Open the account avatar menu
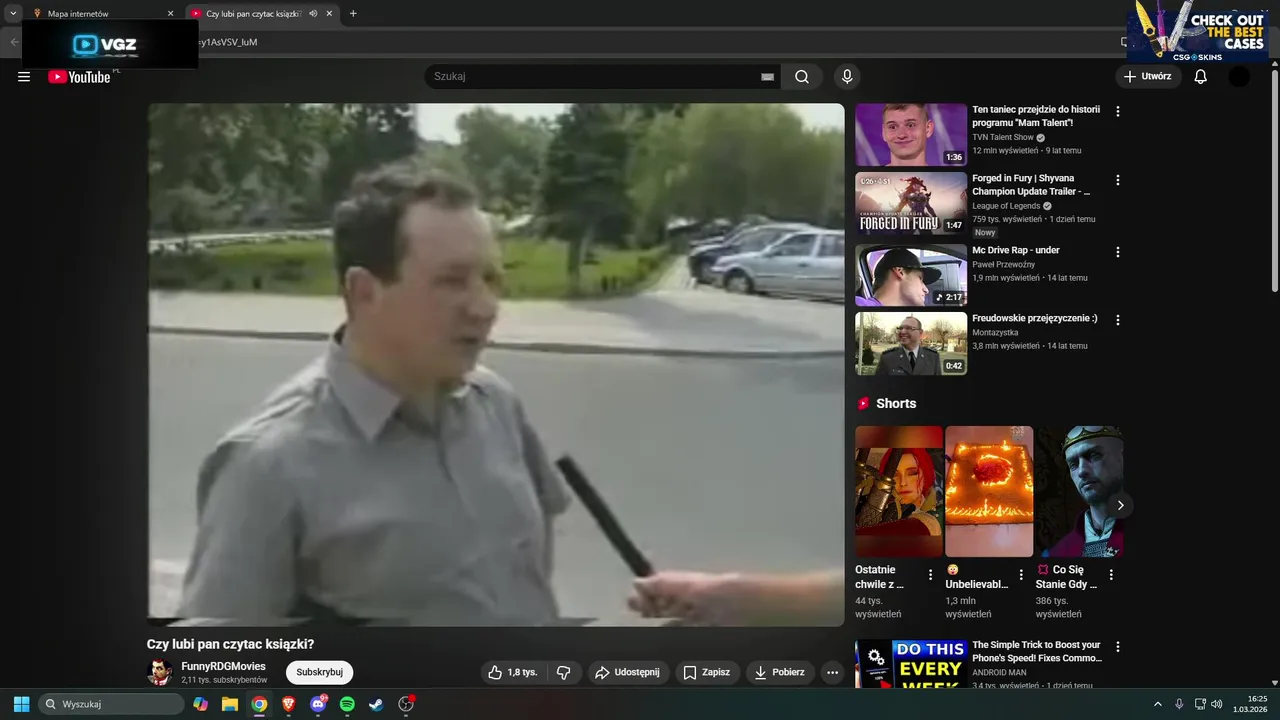Viewport: 1280px width, 720px height. pyautogui.click(x=1239, y=77)
